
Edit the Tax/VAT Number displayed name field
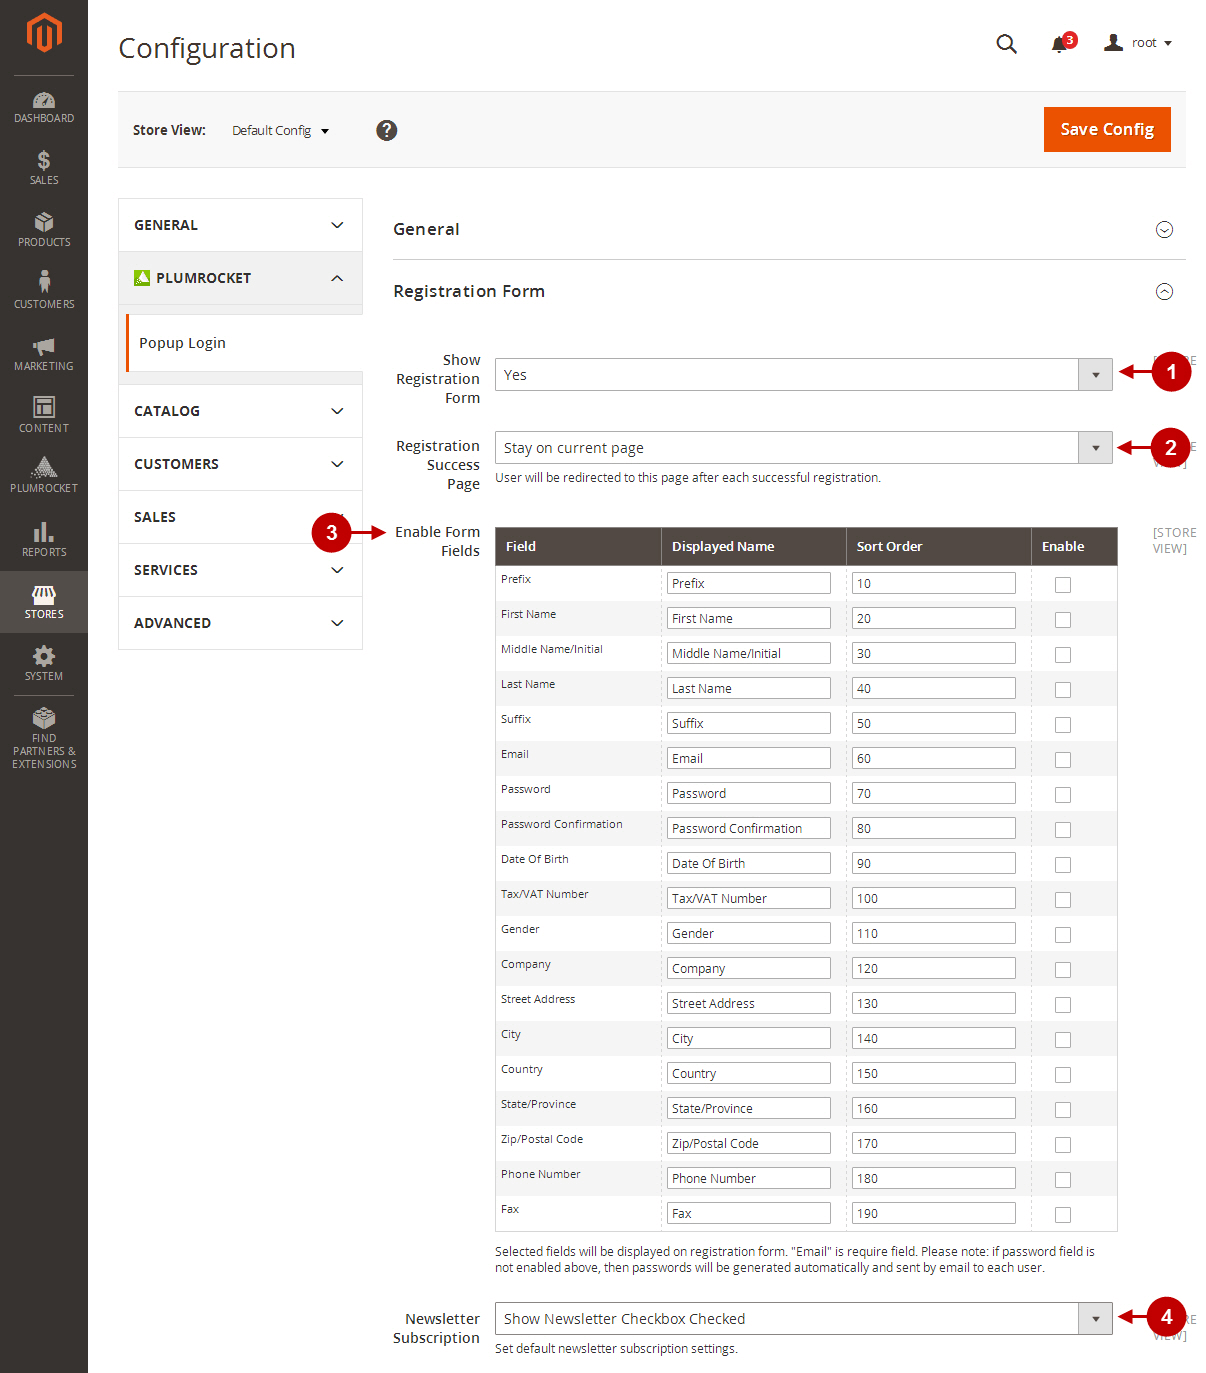(x=749, y=898)
